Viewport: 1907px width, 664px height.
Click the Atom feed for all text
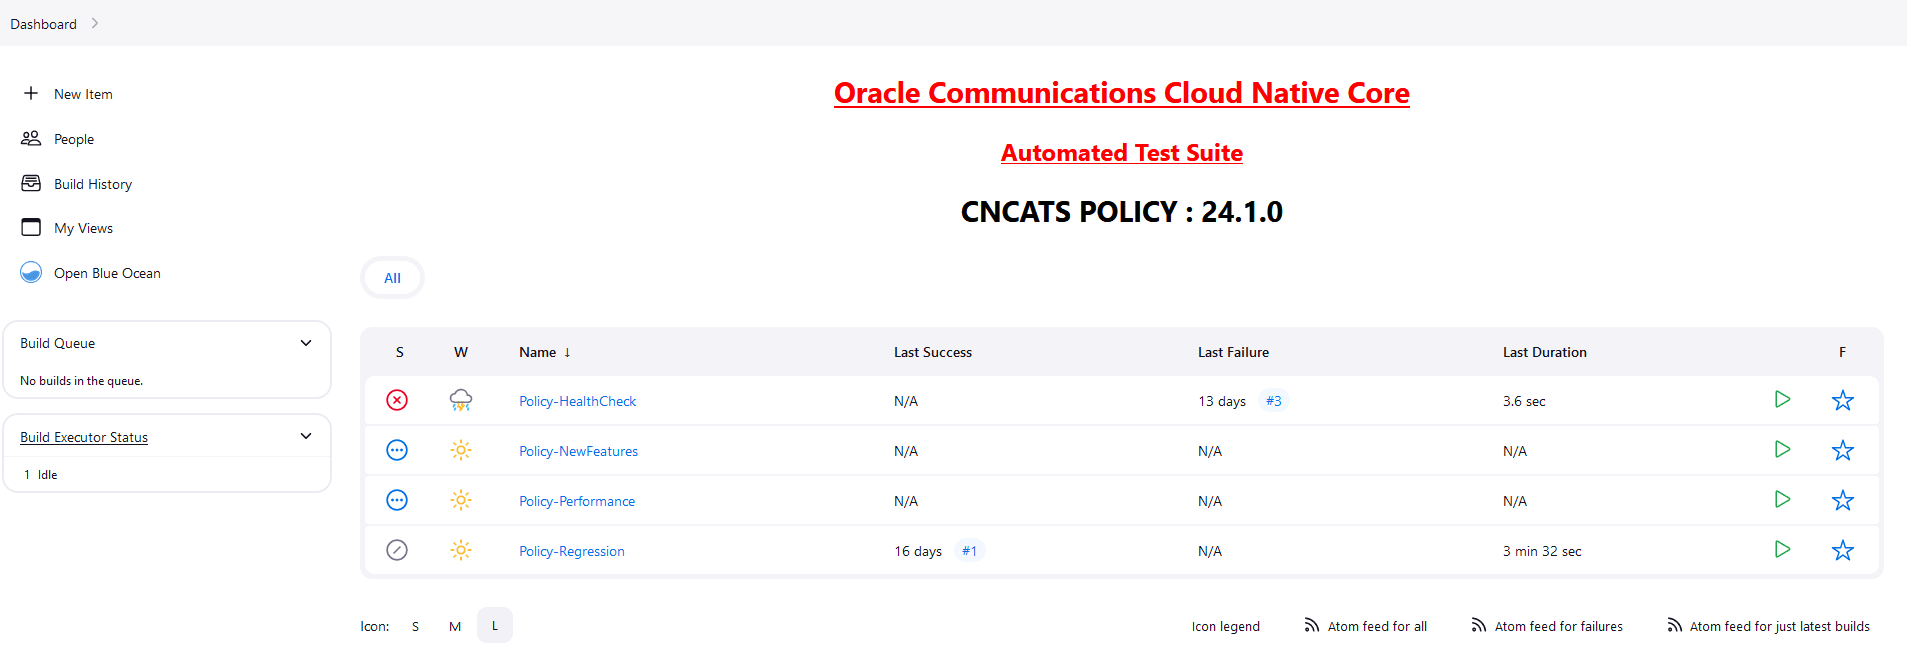[x=1377, y=626]
